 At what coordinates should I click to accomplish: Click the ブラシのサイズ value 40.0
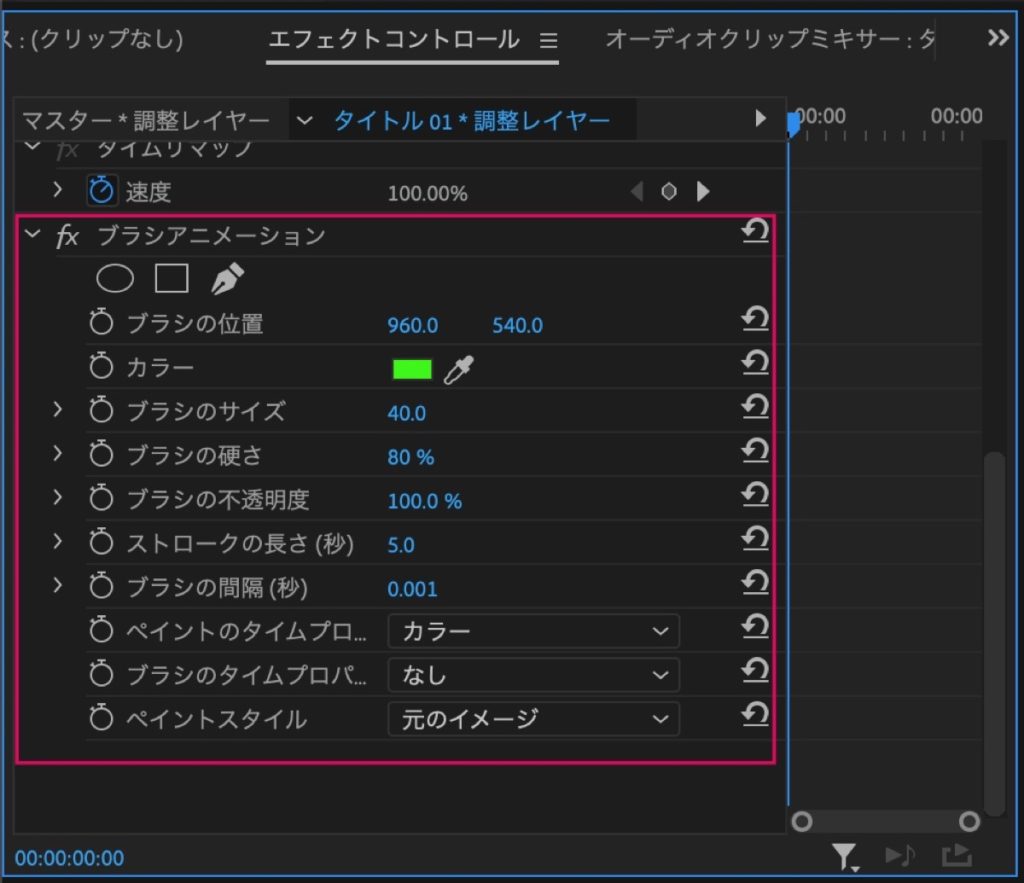tap(406, 413)
